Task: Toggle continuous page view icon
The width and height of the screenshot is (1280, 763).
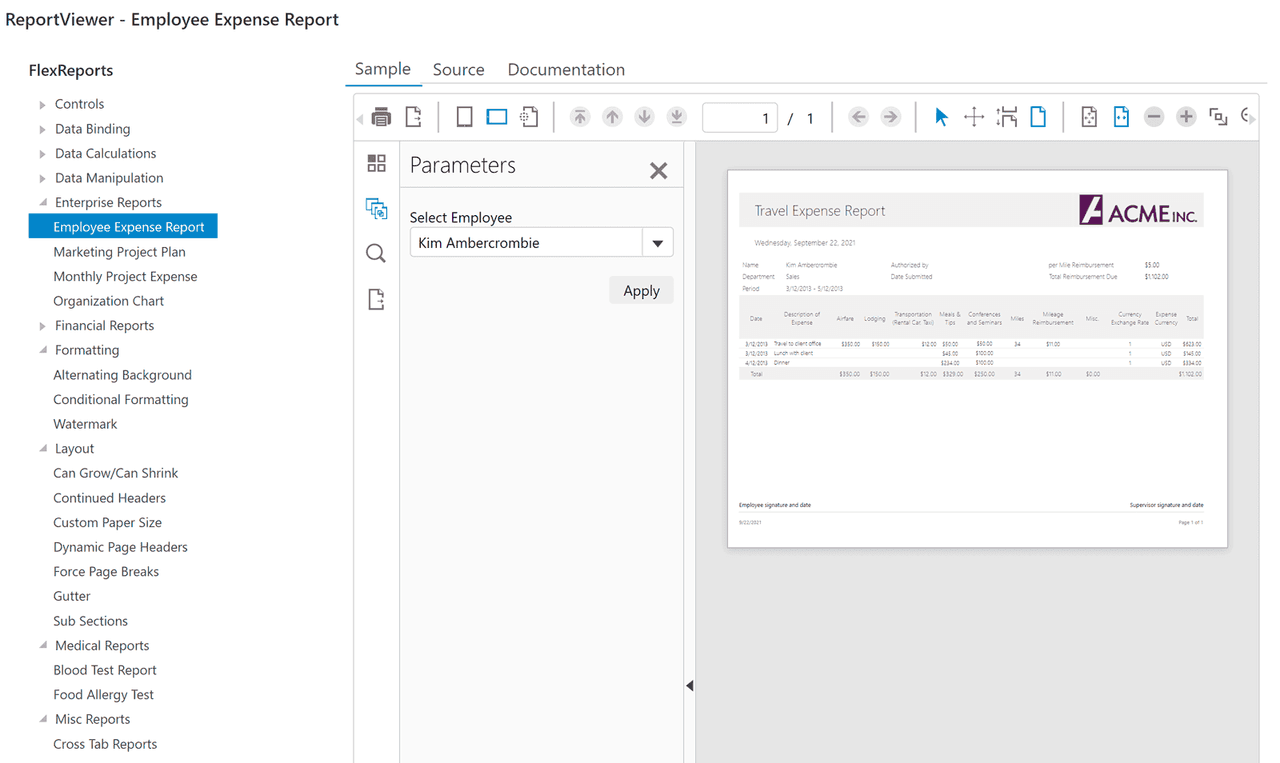Action: coord(1006,117)
